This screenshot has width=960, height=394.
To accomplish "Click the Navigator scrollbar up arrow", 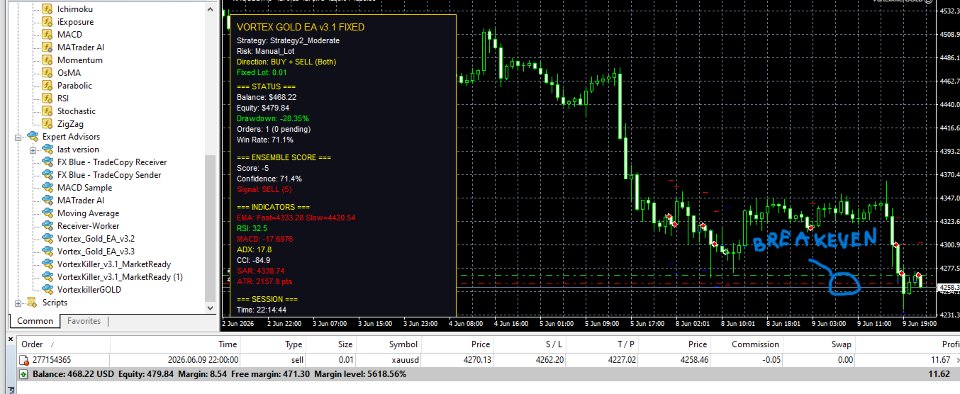I will coord(211,8).
